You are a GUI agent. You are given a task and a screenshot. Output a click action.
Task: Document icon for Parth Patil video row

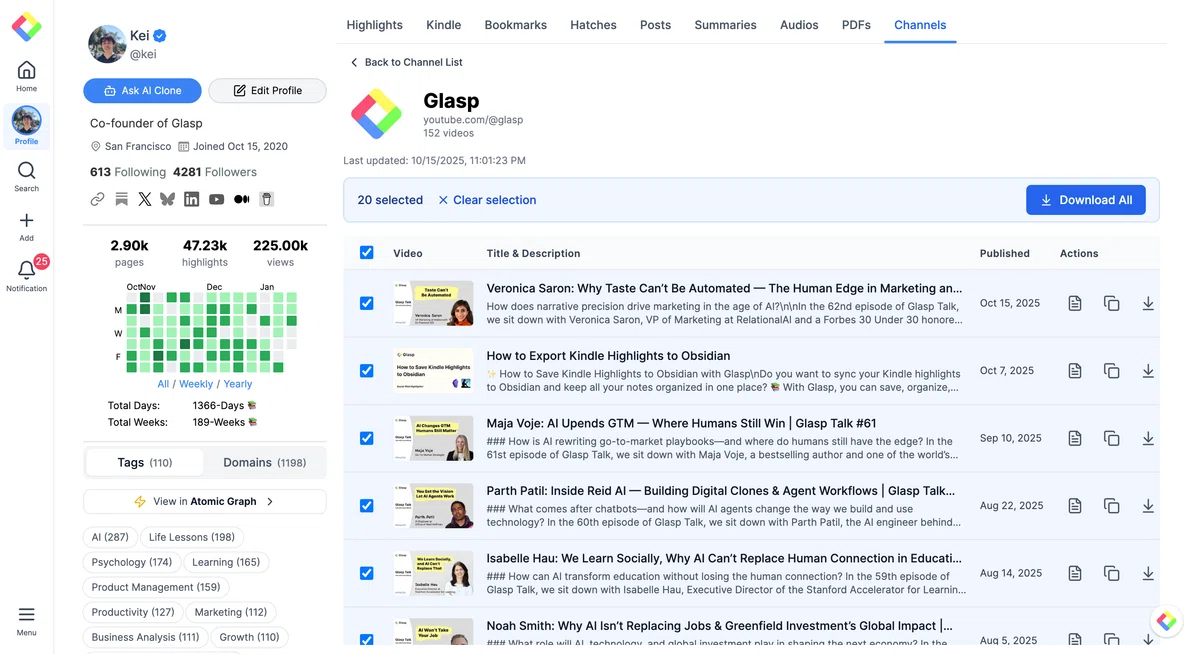pyautogui.click(x=1075, y=506)
